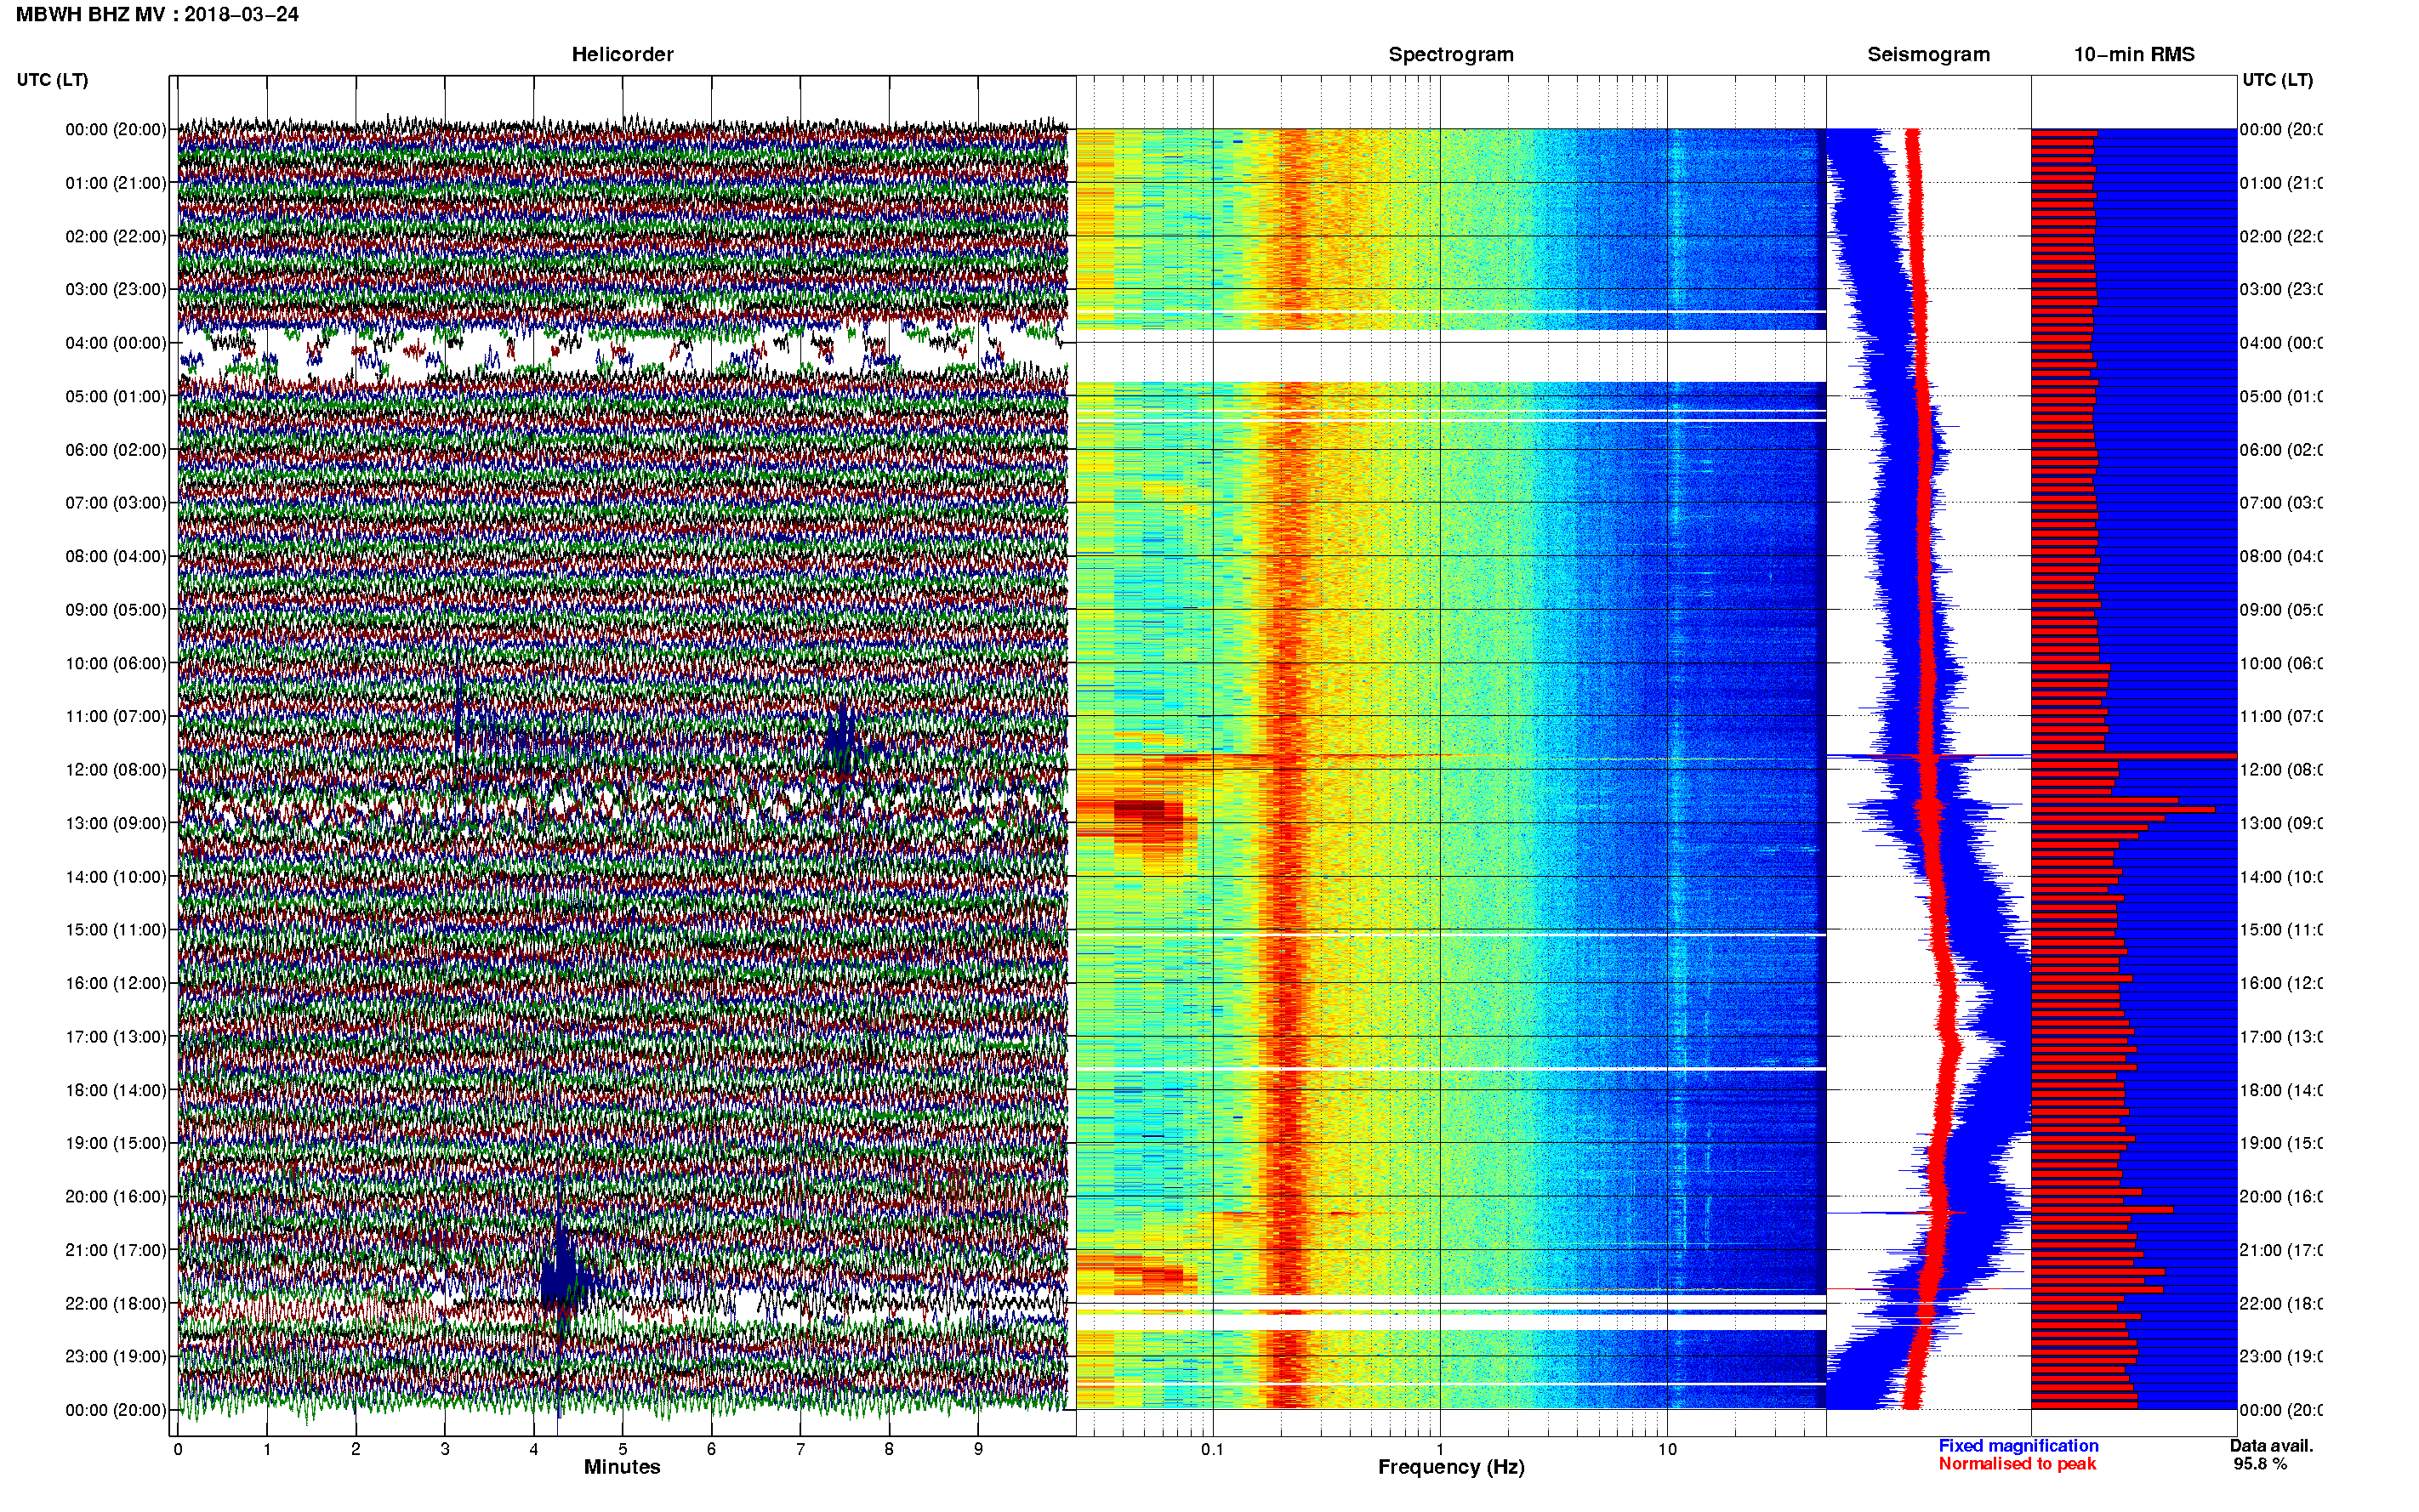Screen dimensions: 2419x1512
Task: Click the left '06:00 (02:00)' time label
Action: 116,450
